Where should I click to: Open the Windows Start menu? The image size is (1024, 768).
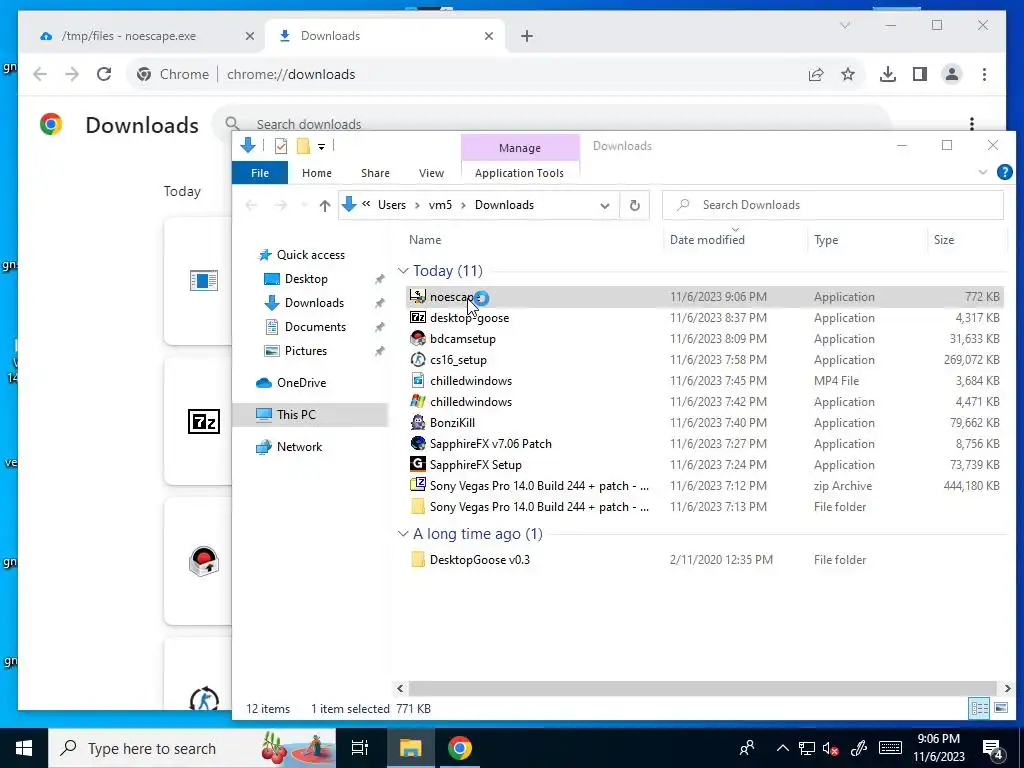pos(24,748)
